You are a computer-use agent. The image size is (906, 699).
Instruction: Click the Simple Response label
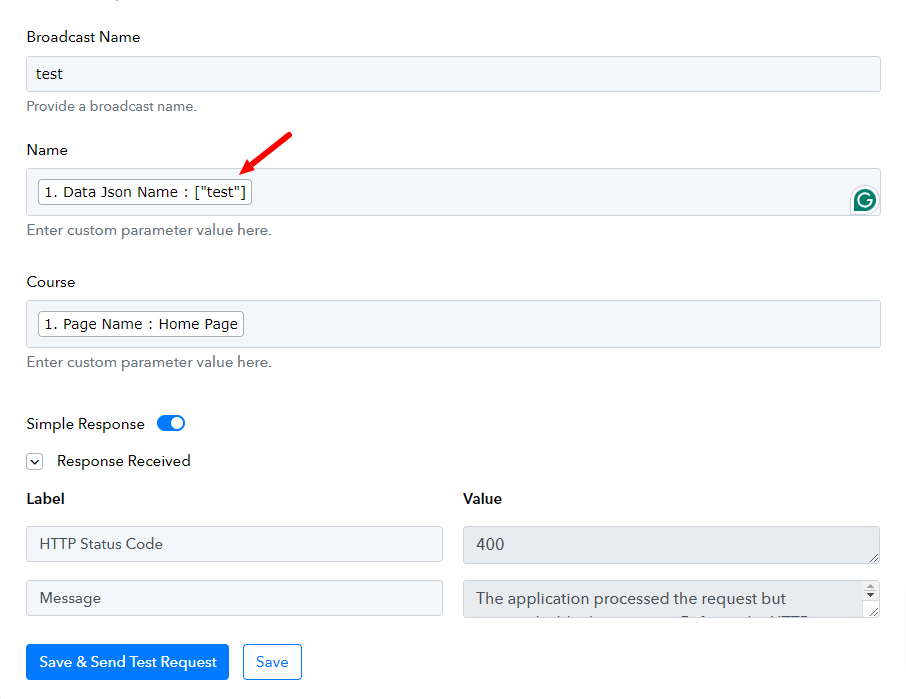click(x=86, y=424)
